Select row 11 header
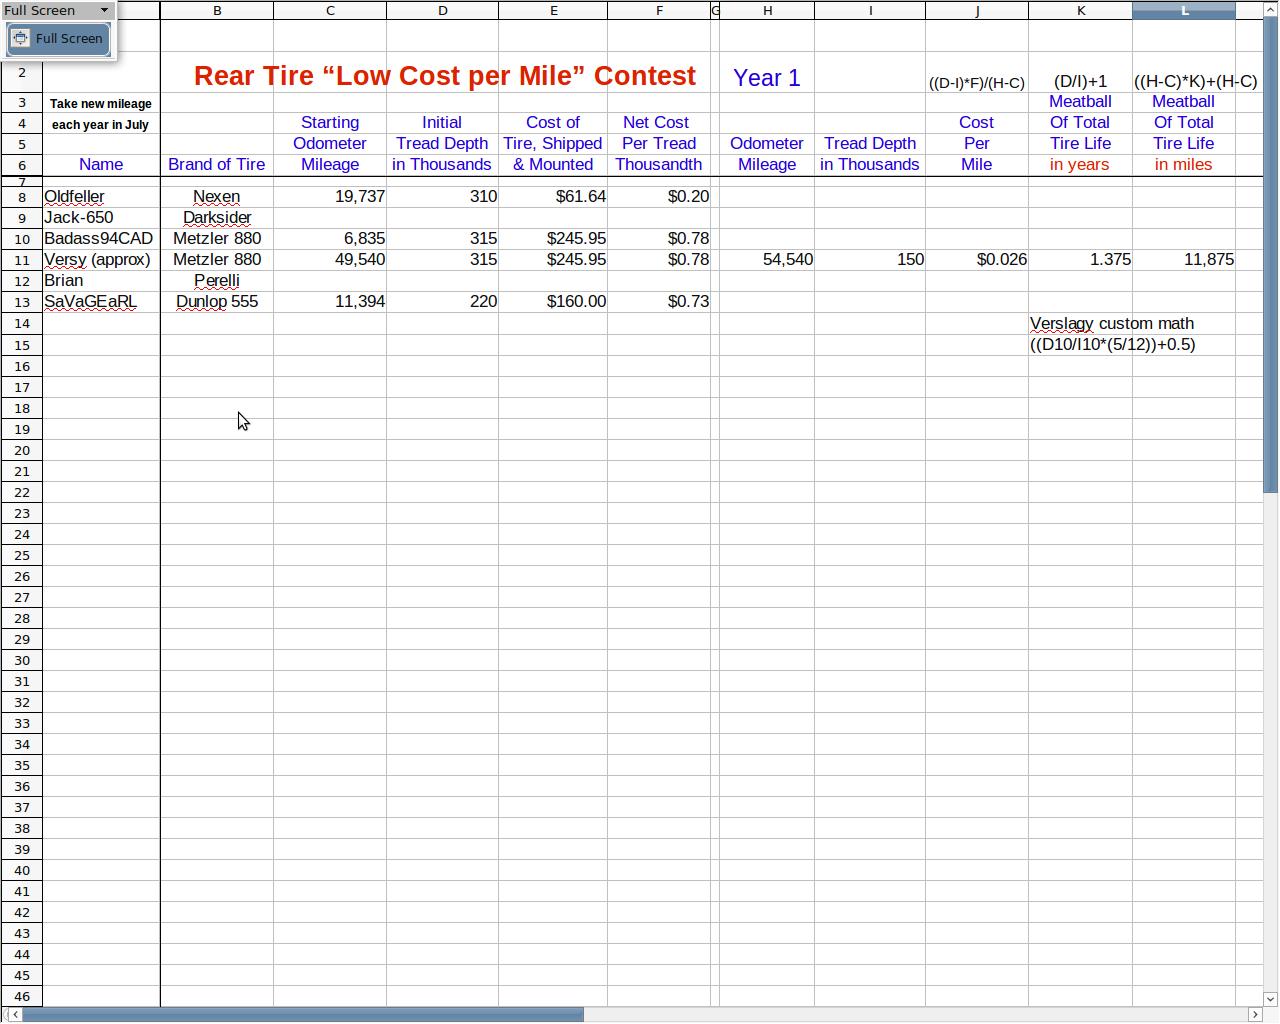 pos(21,260)
